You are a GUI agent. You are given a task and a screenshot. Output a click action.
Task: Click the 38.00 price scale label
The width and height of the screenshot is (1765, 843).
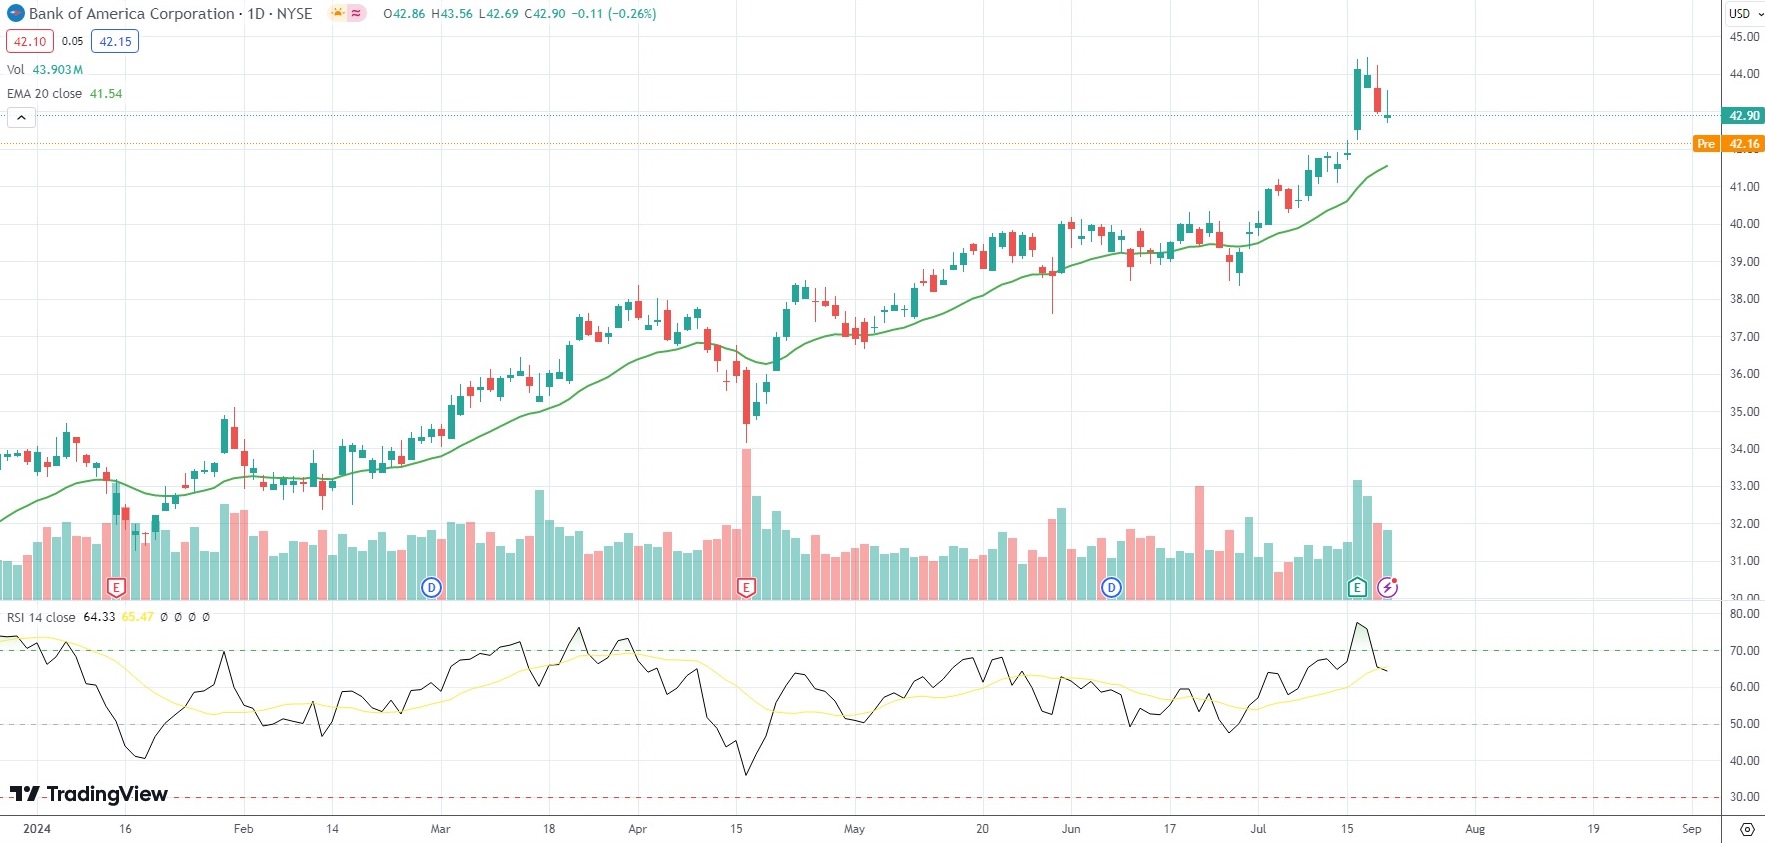point(1745,299)
